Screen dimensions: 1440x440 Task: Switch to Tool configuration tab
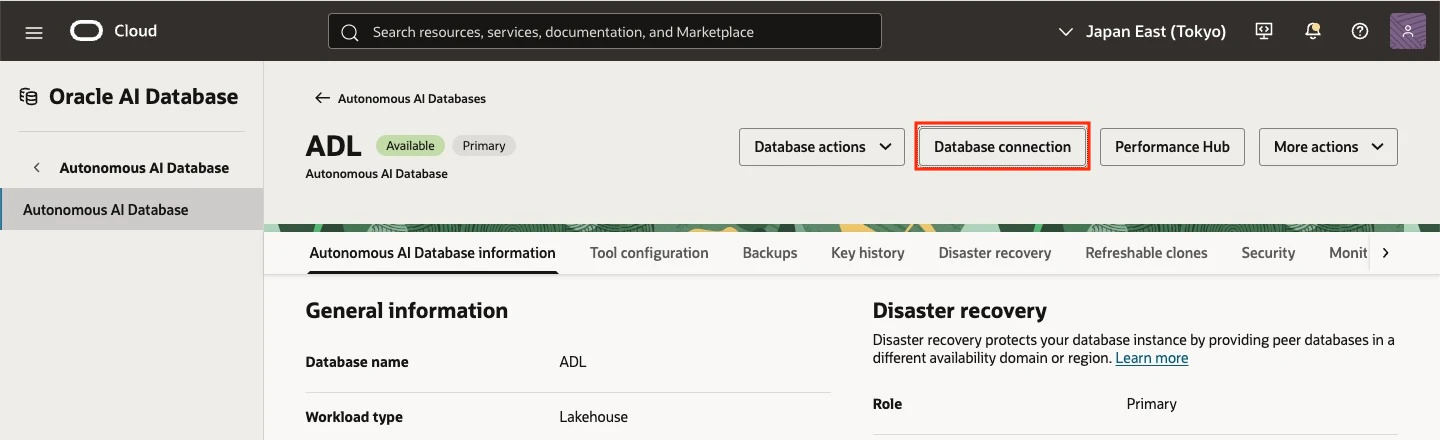click(649, 253)
